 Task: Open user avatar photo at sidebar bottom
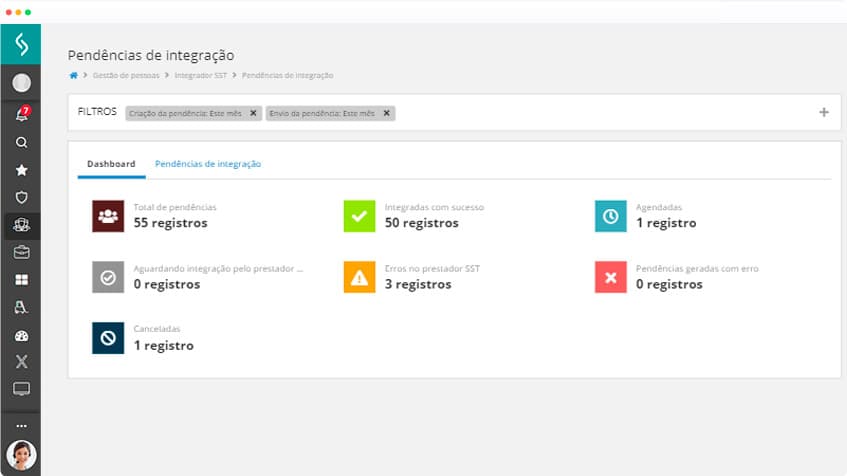click(x=21, y=455)
